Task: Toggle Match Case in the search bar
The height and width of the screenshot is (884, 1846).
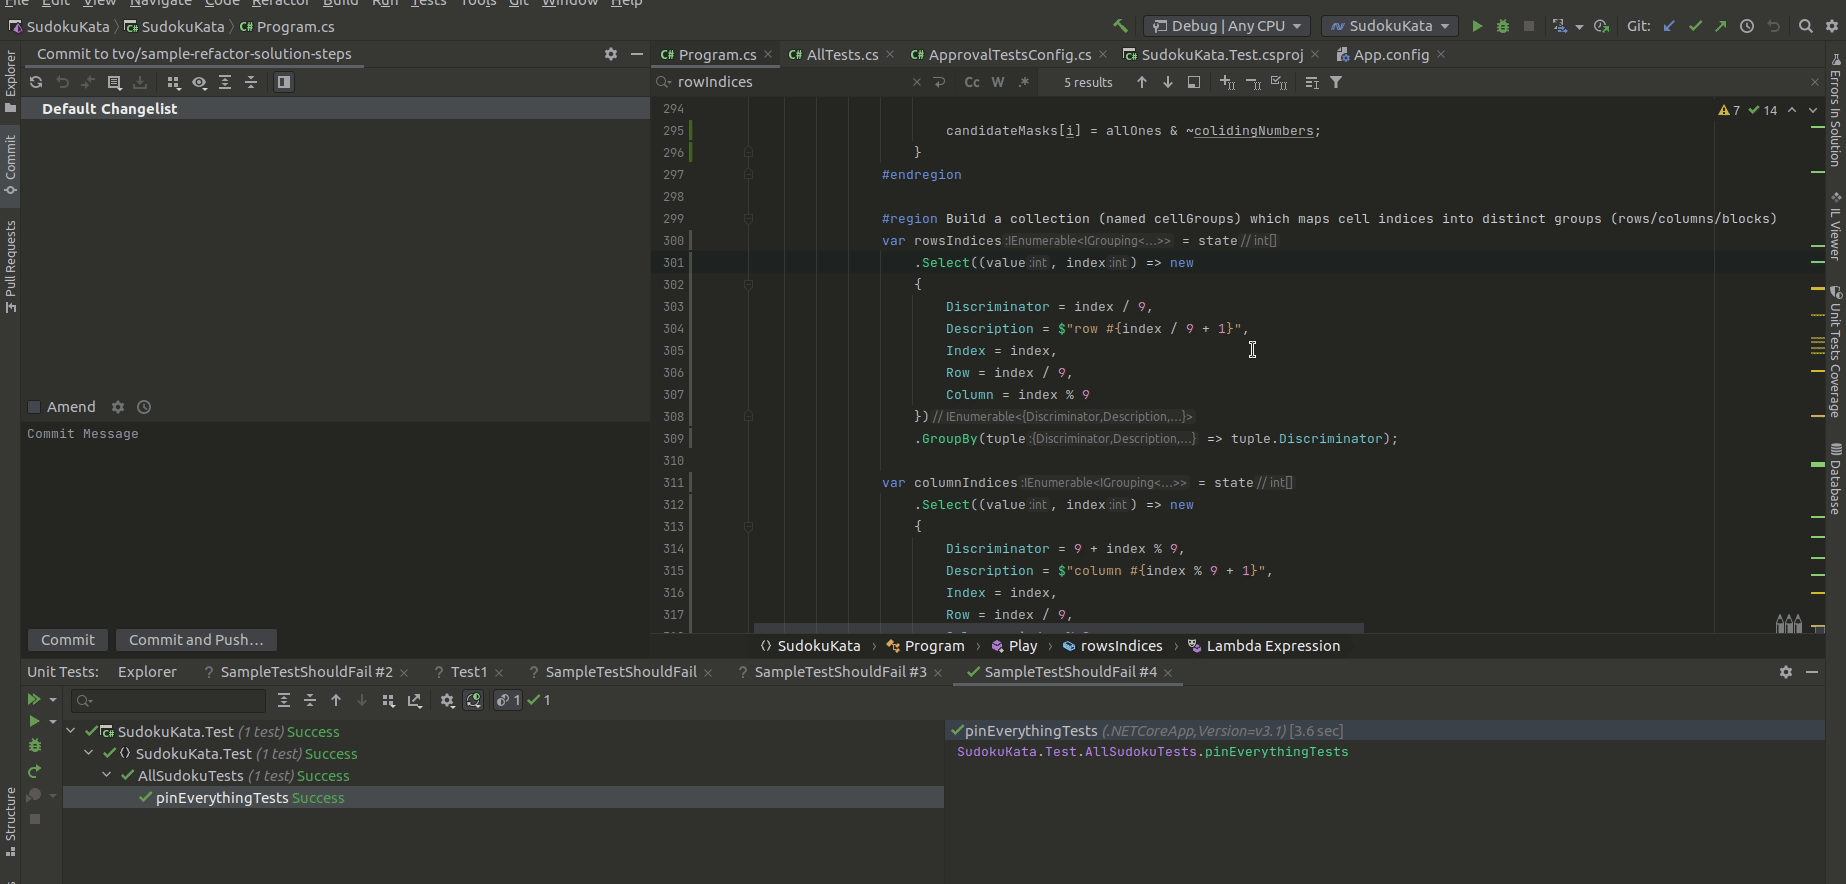Action: coord(971,82)
